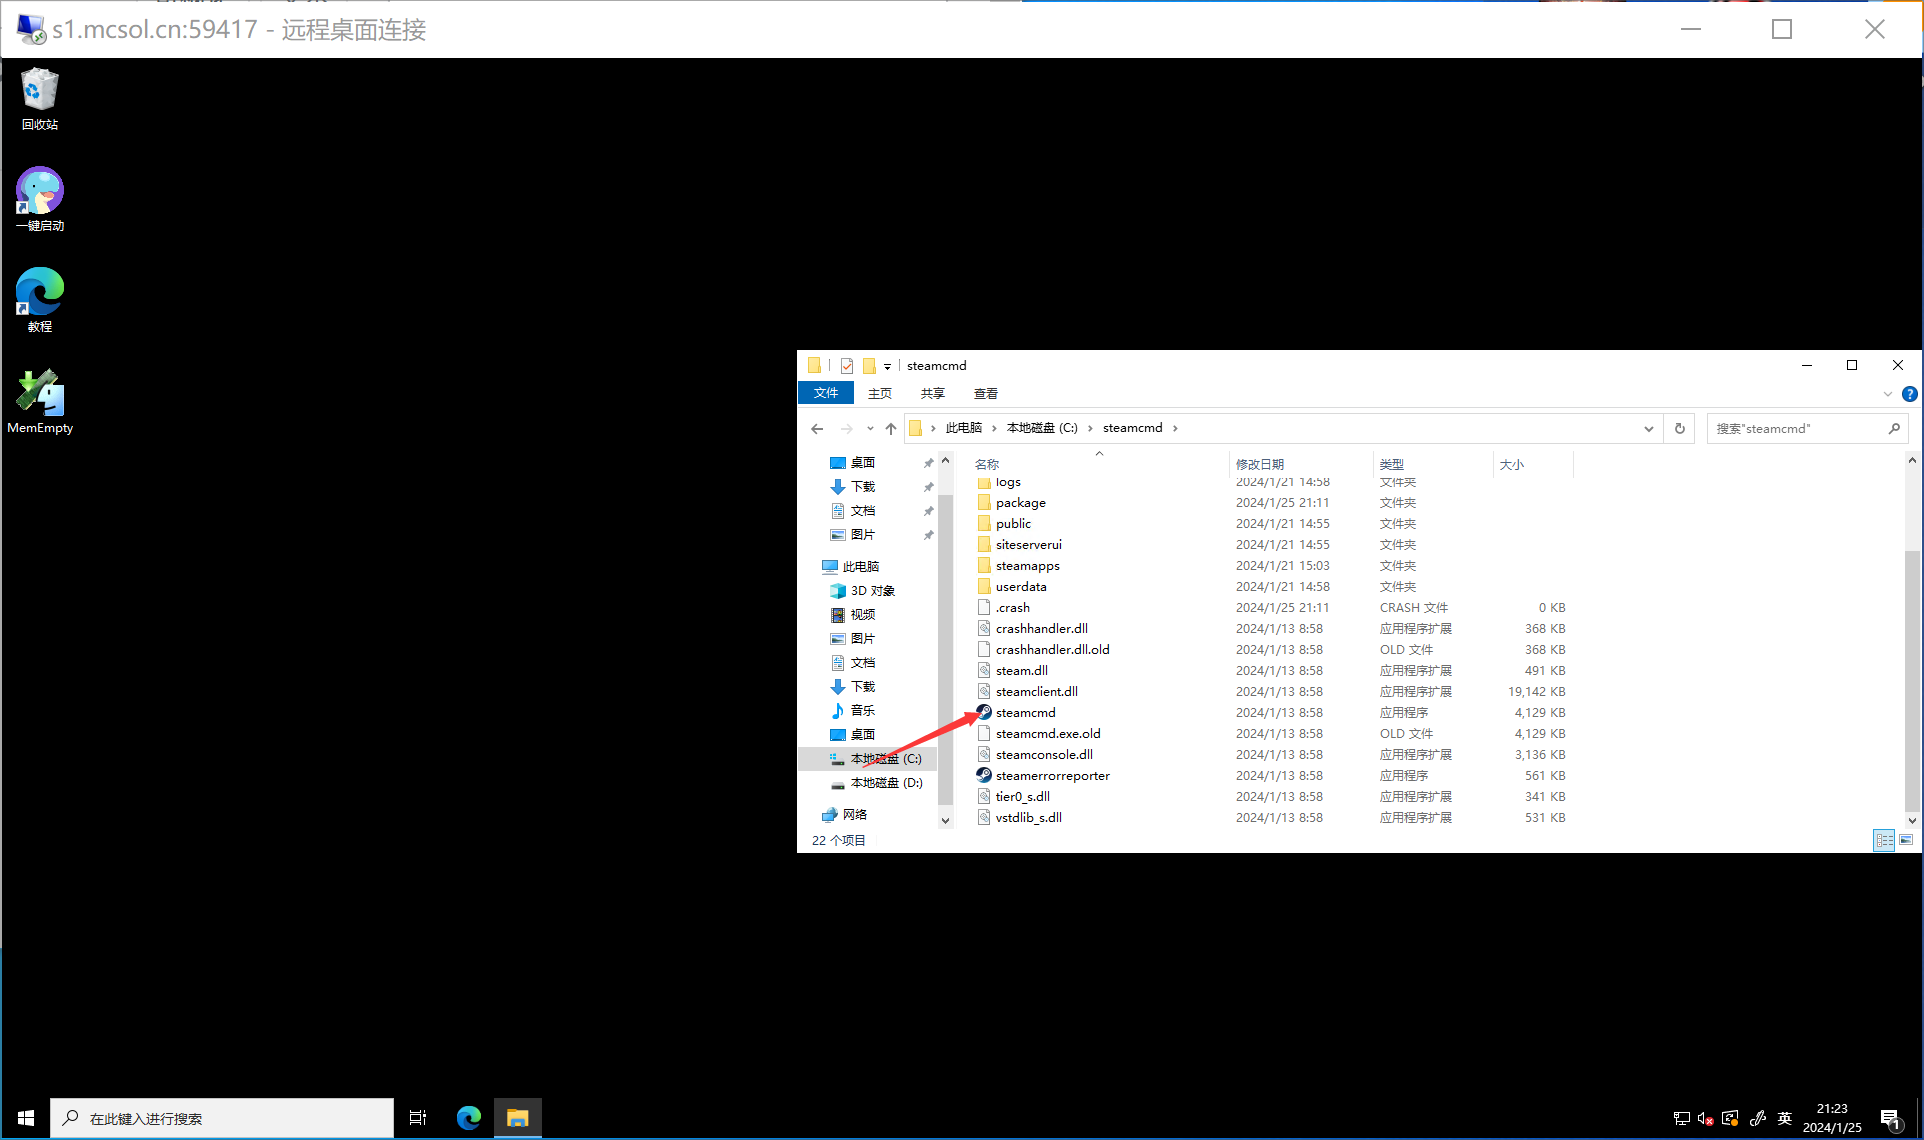Sort by 大小 column header
1924x1140 pixels.
point(1532,464)
